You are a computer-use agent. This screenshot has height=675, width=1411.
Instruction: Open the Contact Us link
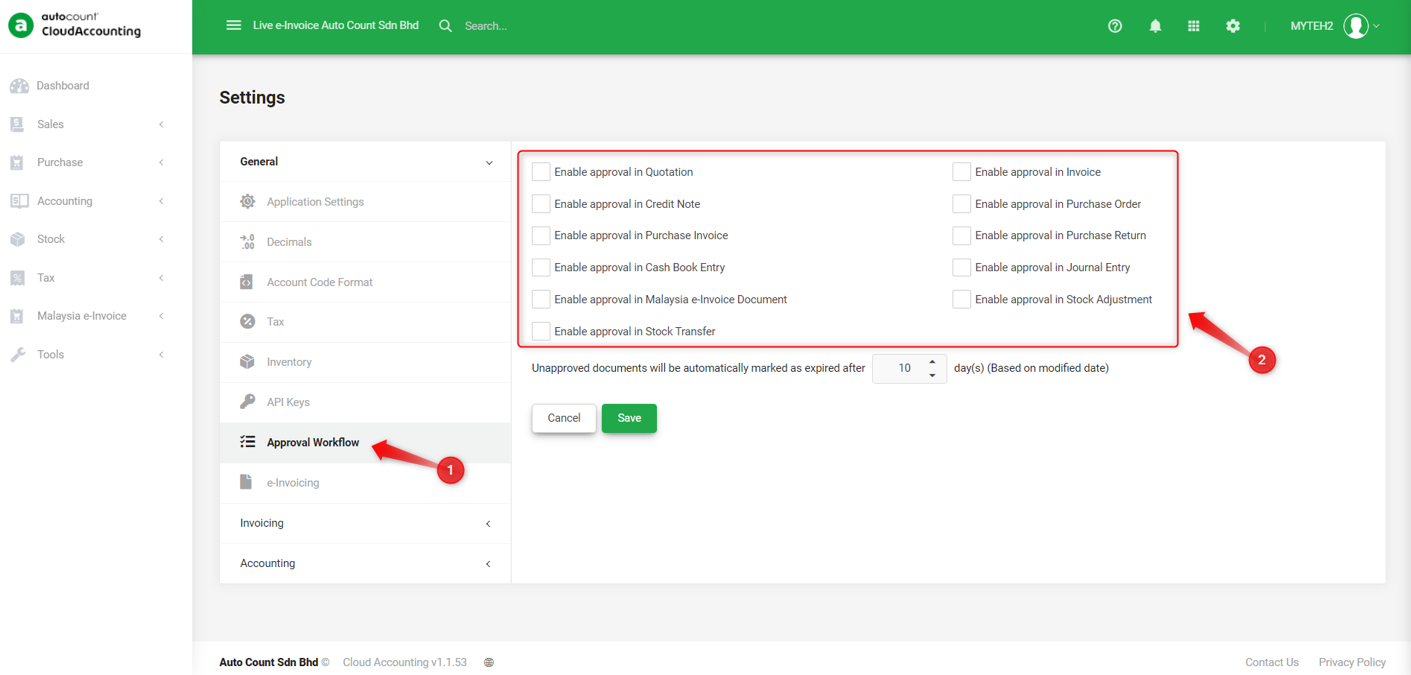click(x=1271, y=662)
